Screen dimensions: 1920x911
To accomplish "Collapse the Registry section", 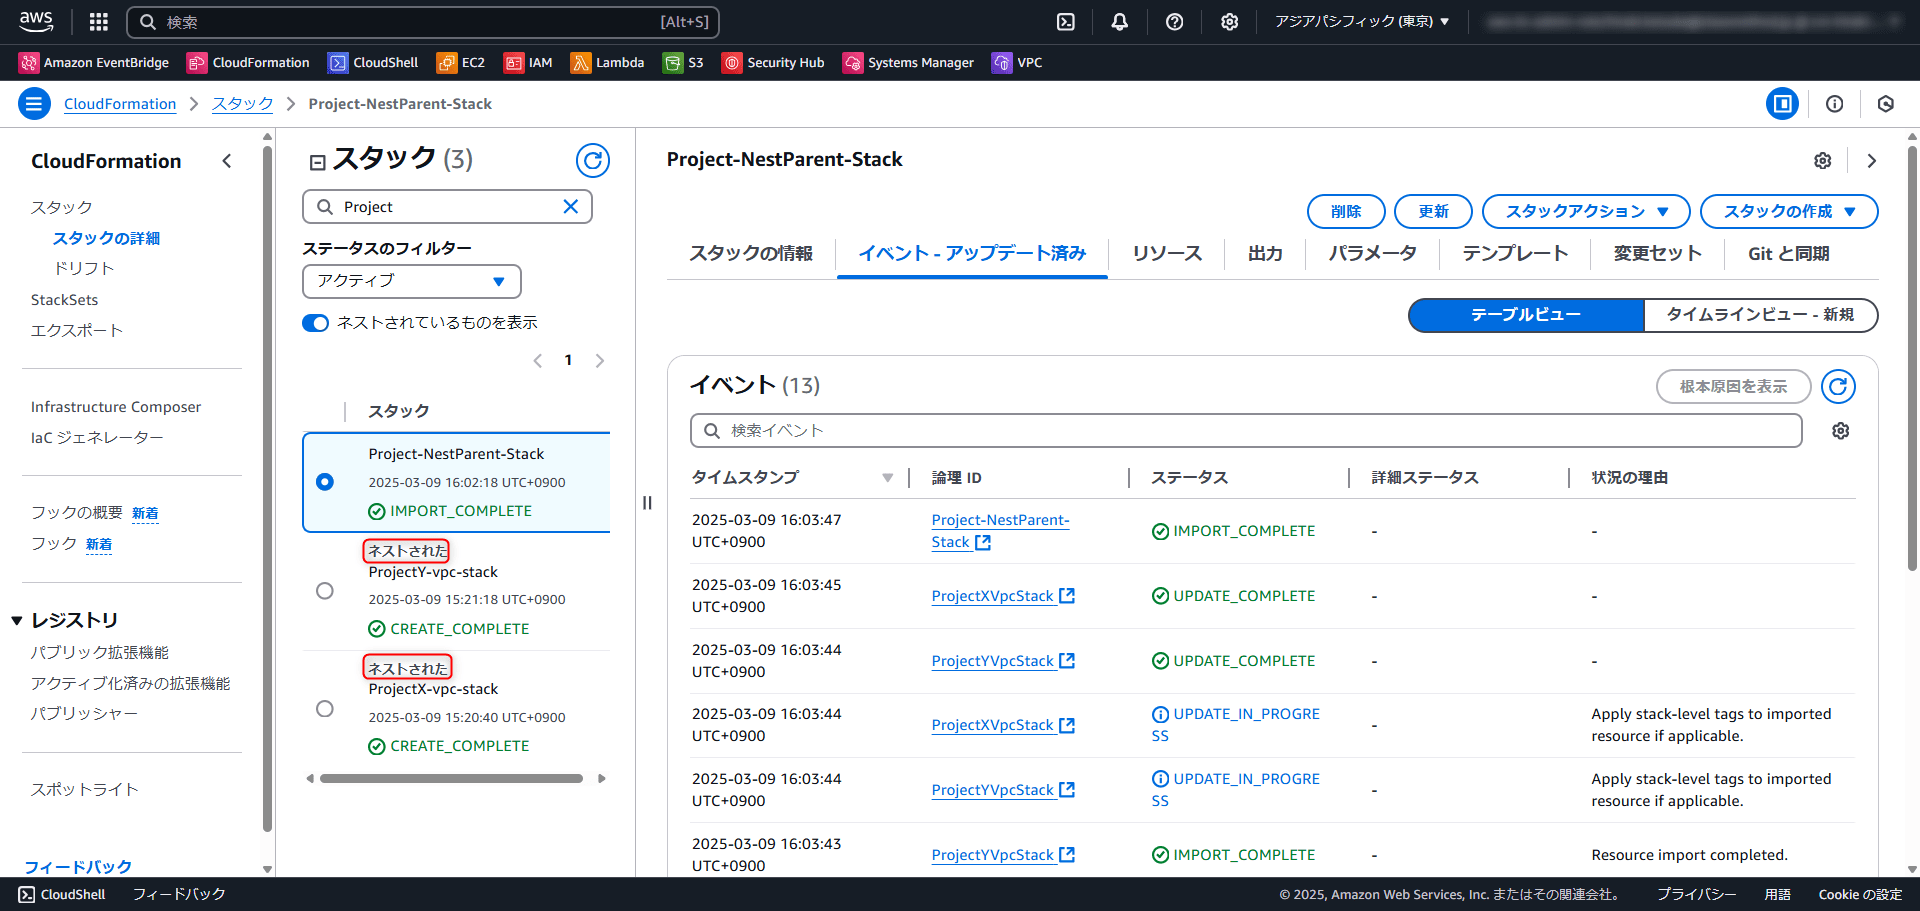I will tap(17, 621).
